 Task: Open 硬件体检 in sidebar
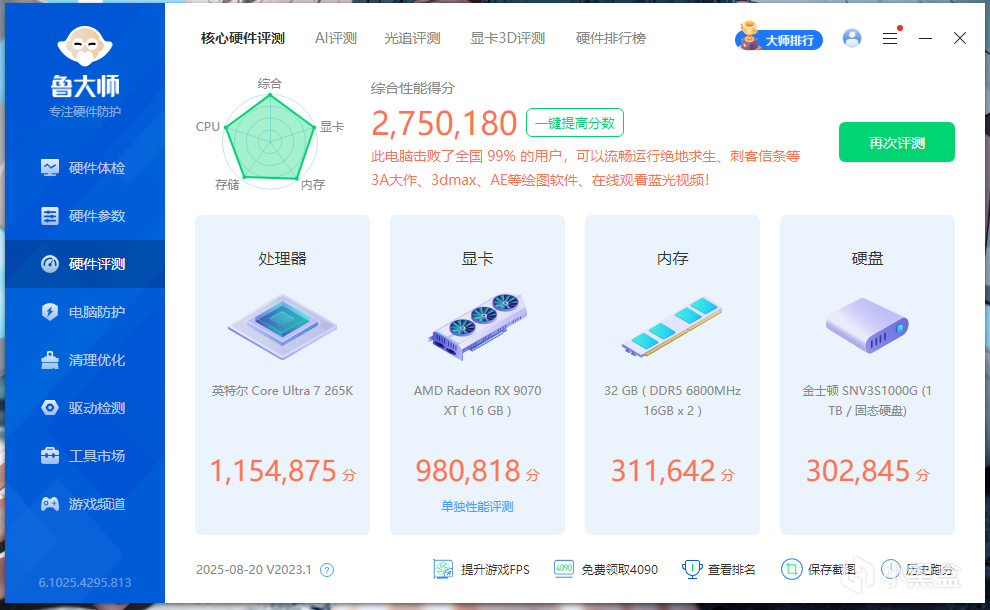85,168
